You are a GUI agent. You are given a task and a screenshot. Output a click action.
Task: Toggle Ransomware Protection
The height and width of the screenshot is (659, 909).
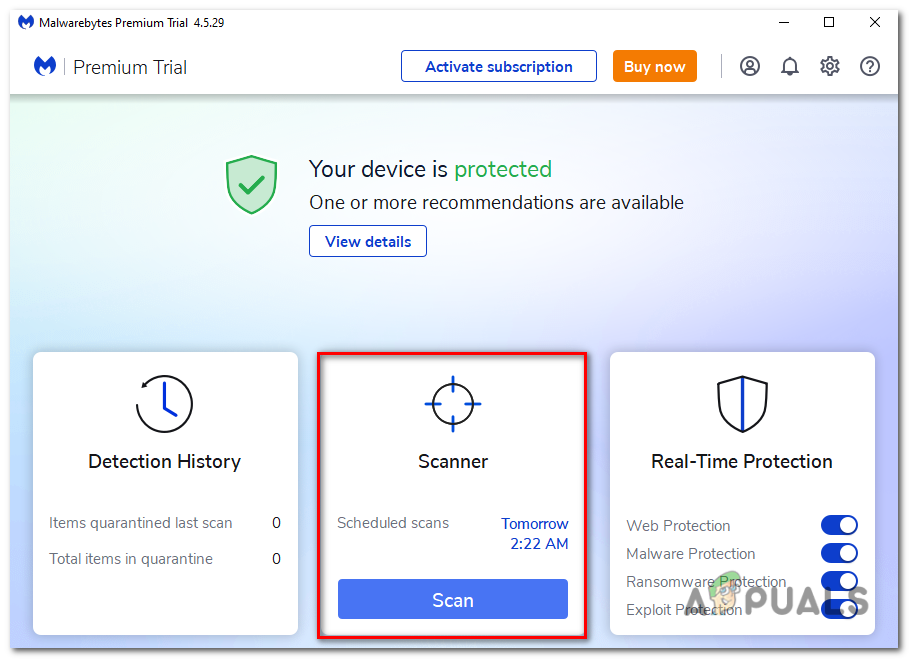pos(839,581)
